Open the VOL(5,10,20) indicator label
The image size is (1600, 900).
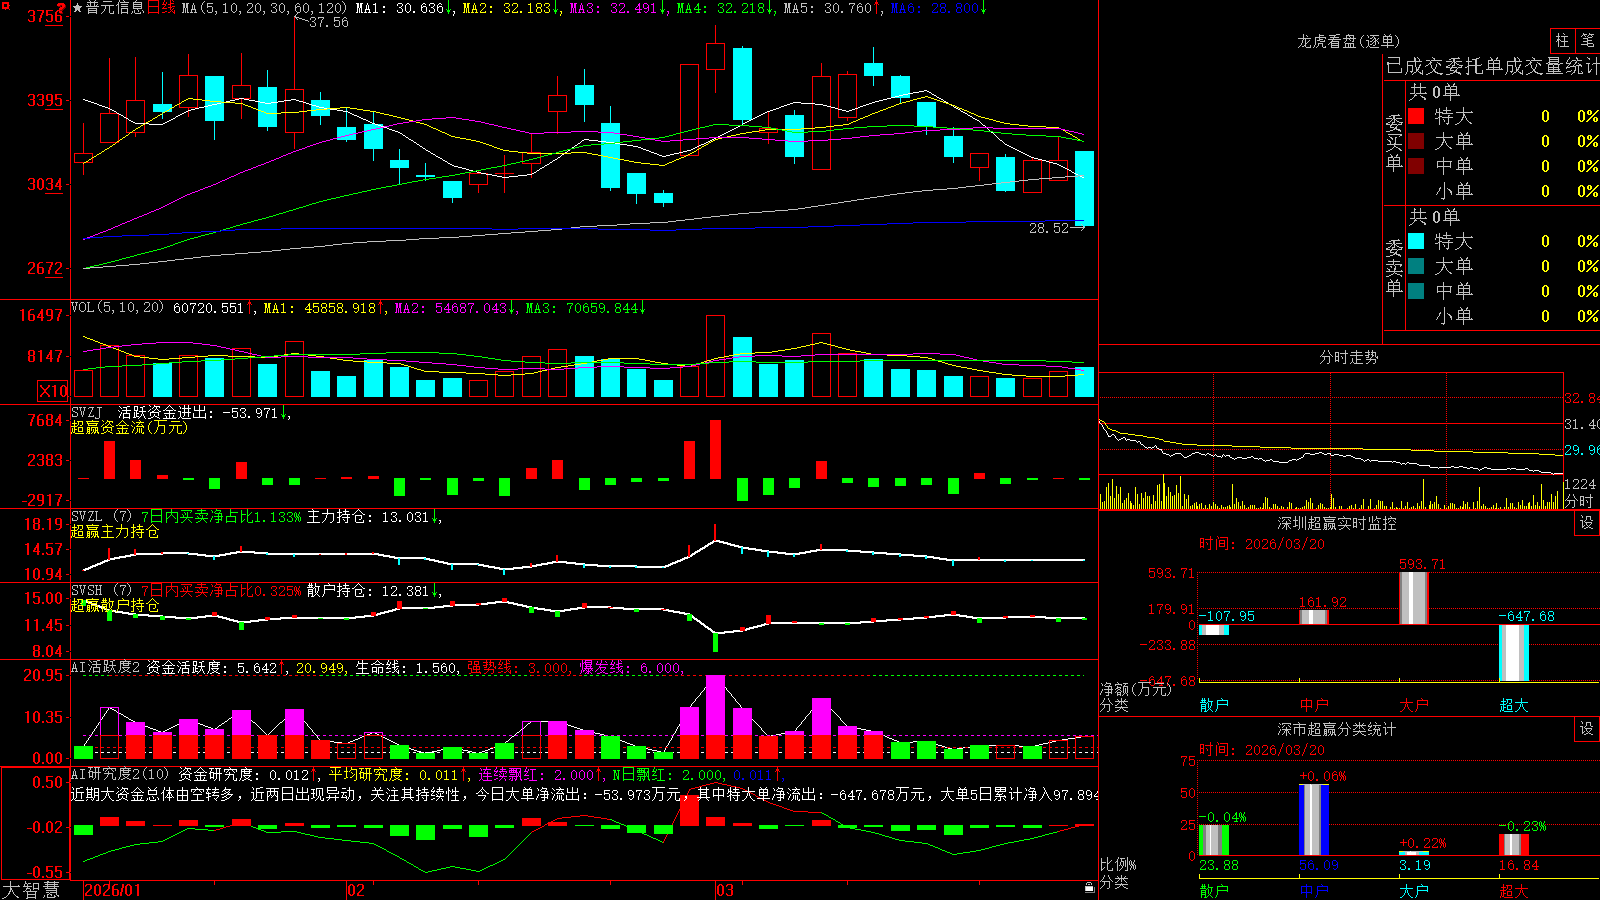tap(117, 307)
